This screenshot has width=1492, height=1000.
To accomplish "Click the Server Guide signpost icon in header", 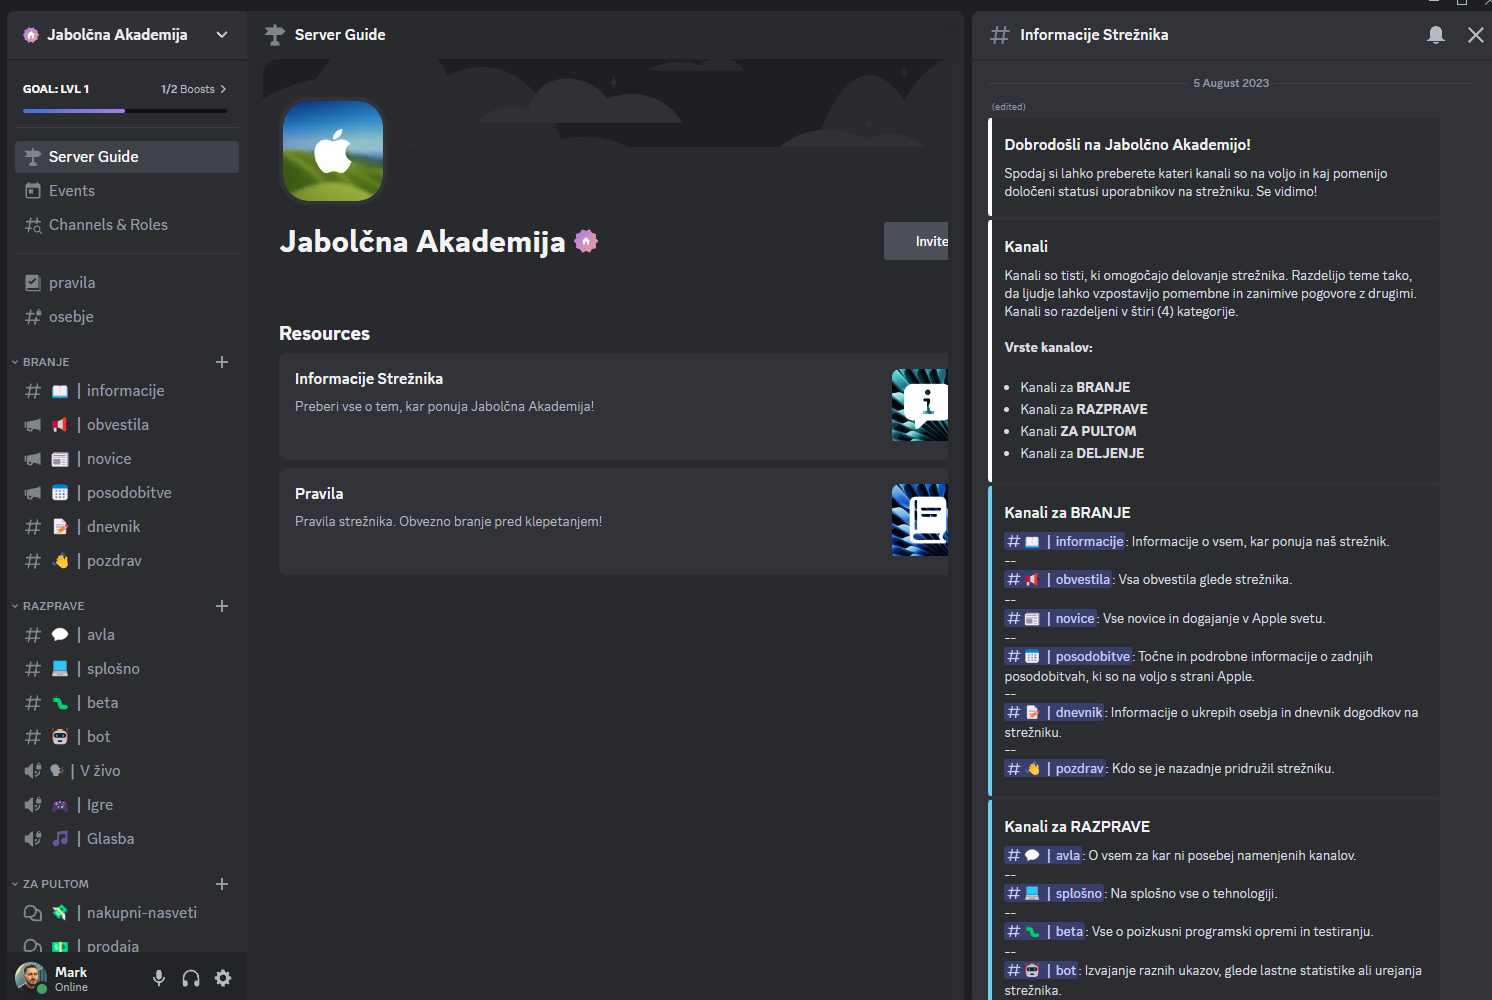I will [x=275, y=35].
